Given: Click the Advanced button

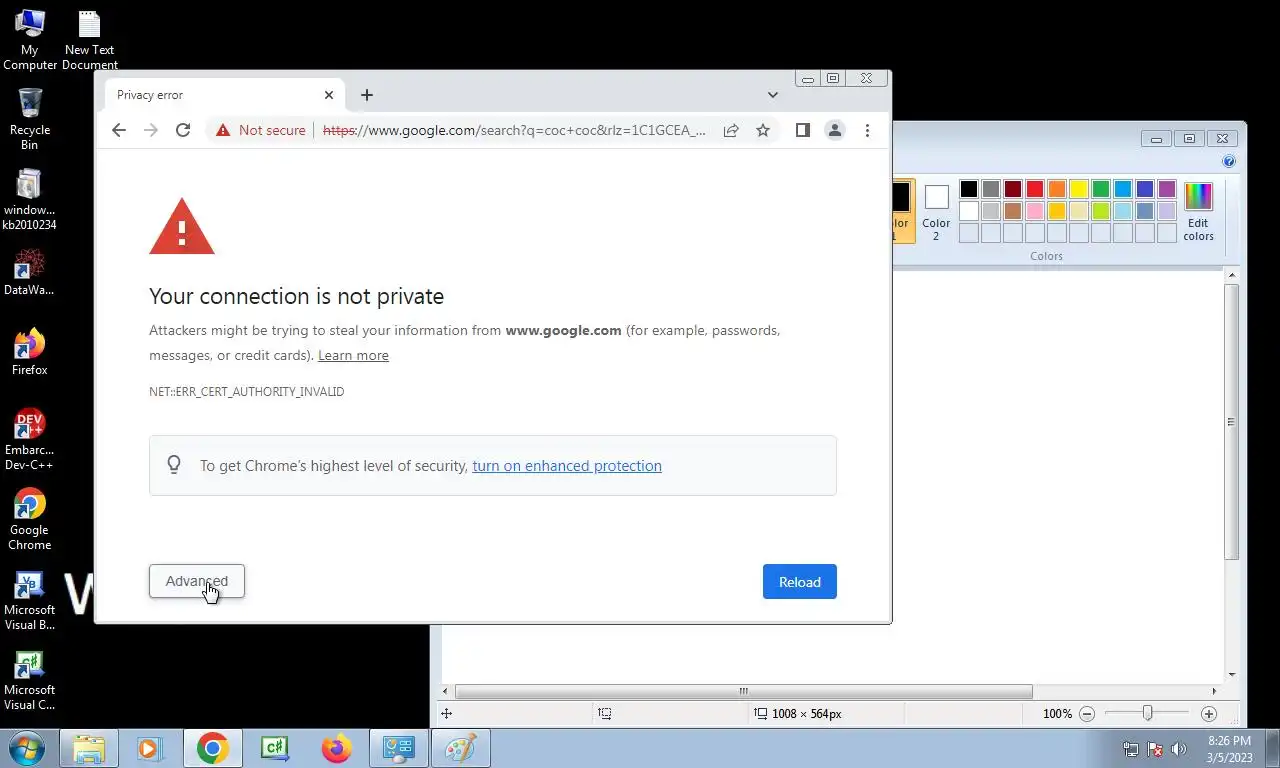Looking at the screenshot, I should (197, 581).
